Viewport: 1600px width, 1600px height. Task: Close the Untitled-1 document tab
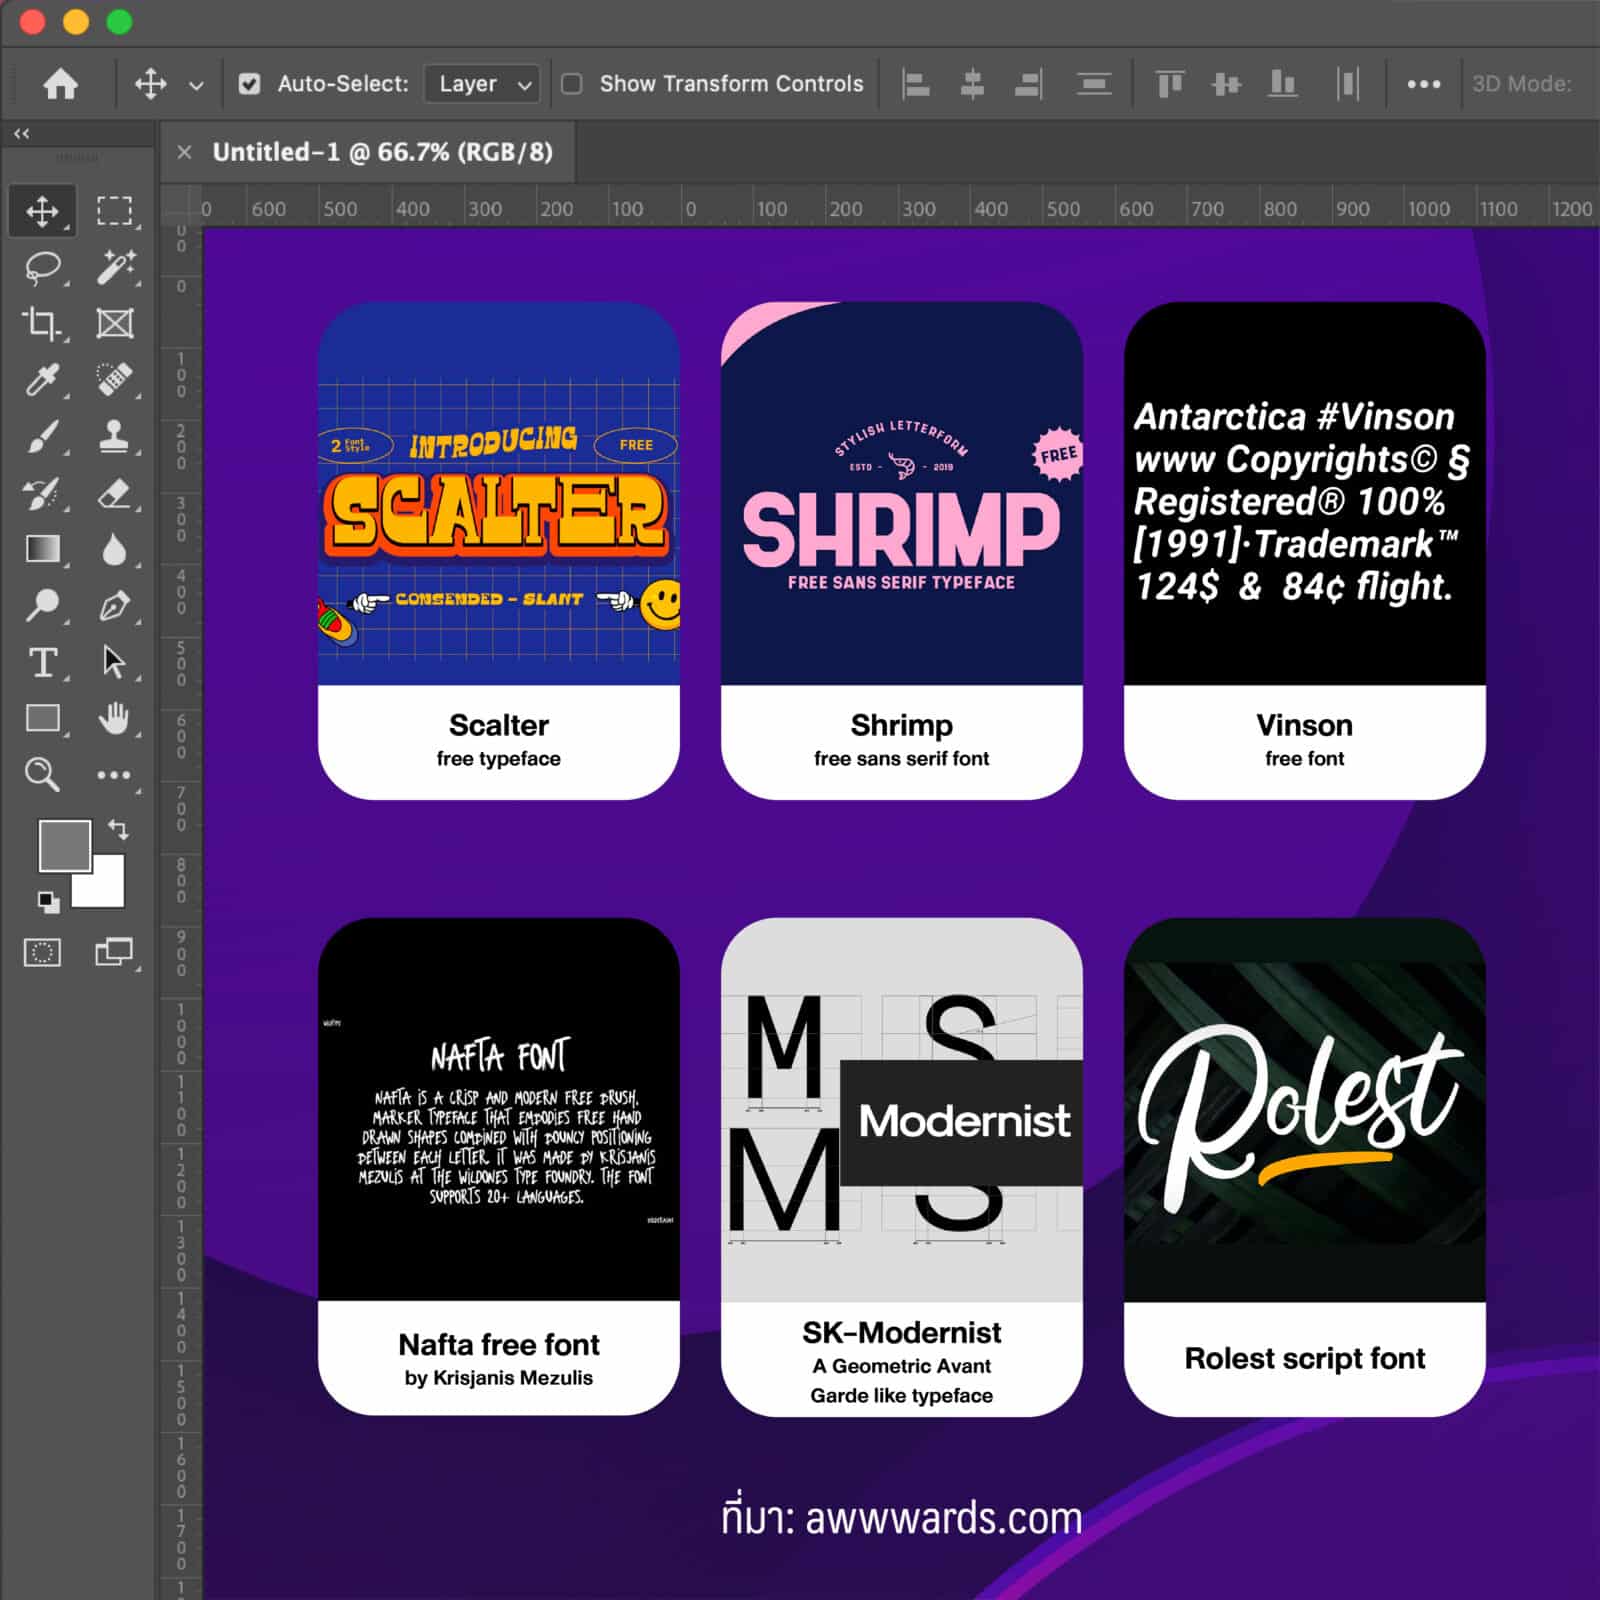point(184,152)
